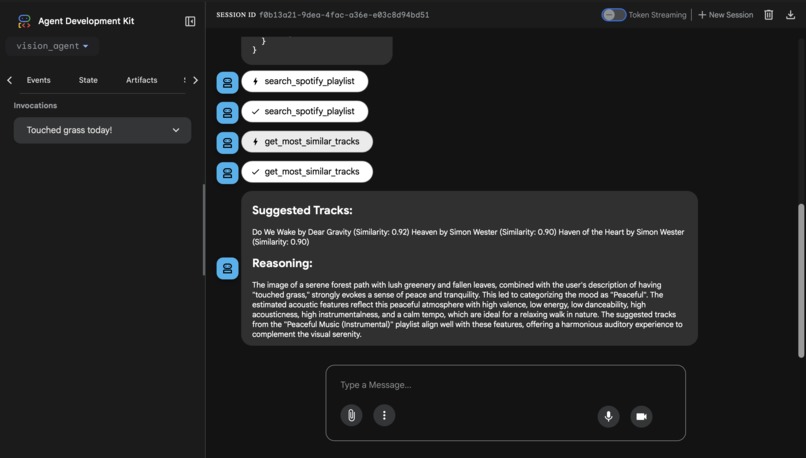Open the search_spotify_playlist response chip with checkmark
Screen dimensions: 806x458
(x=305, y=111)
